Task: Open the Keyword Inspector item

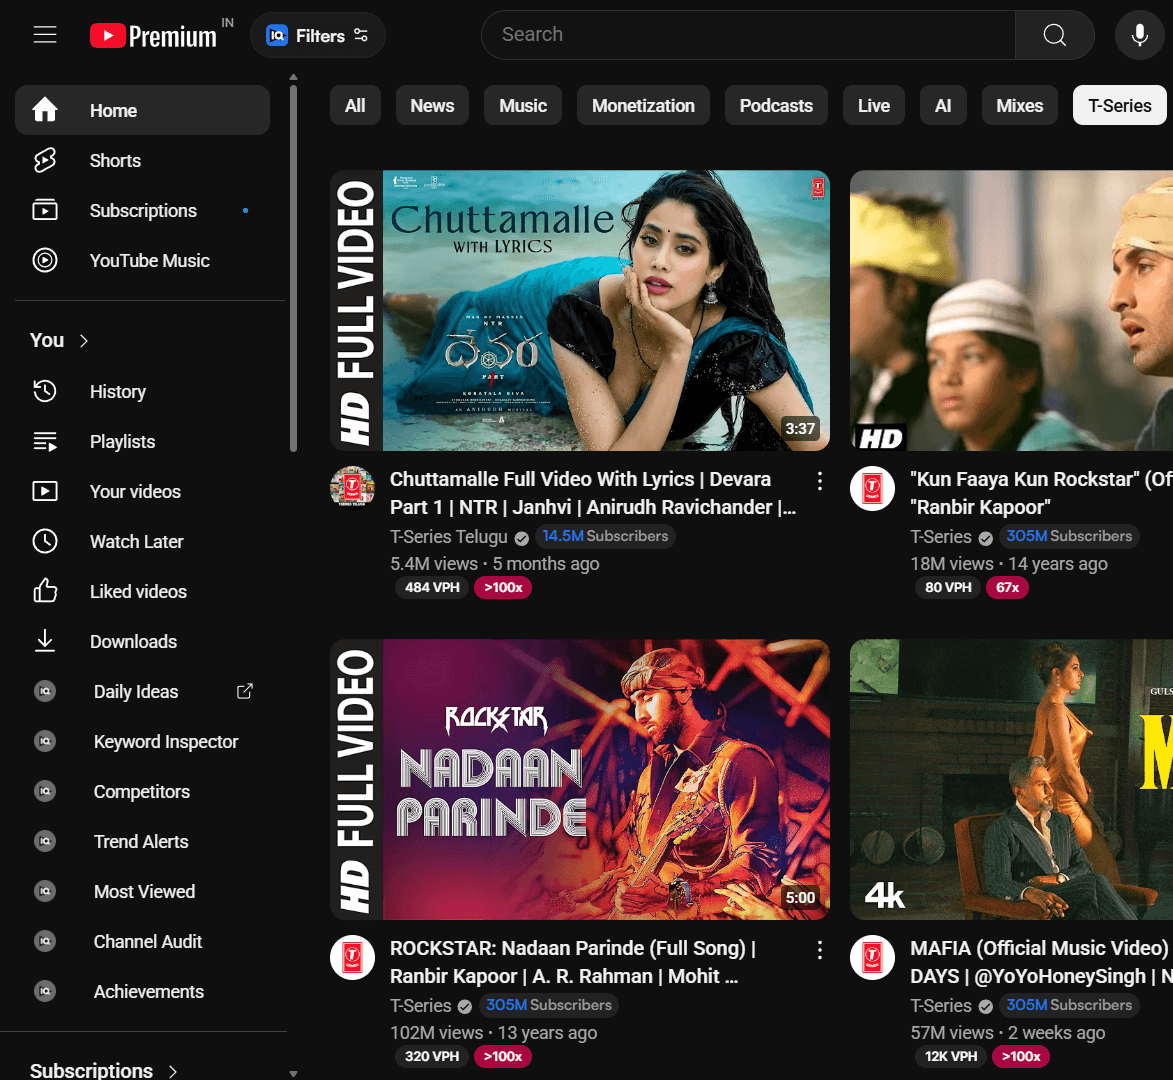Action: click(x=166, y=742)
